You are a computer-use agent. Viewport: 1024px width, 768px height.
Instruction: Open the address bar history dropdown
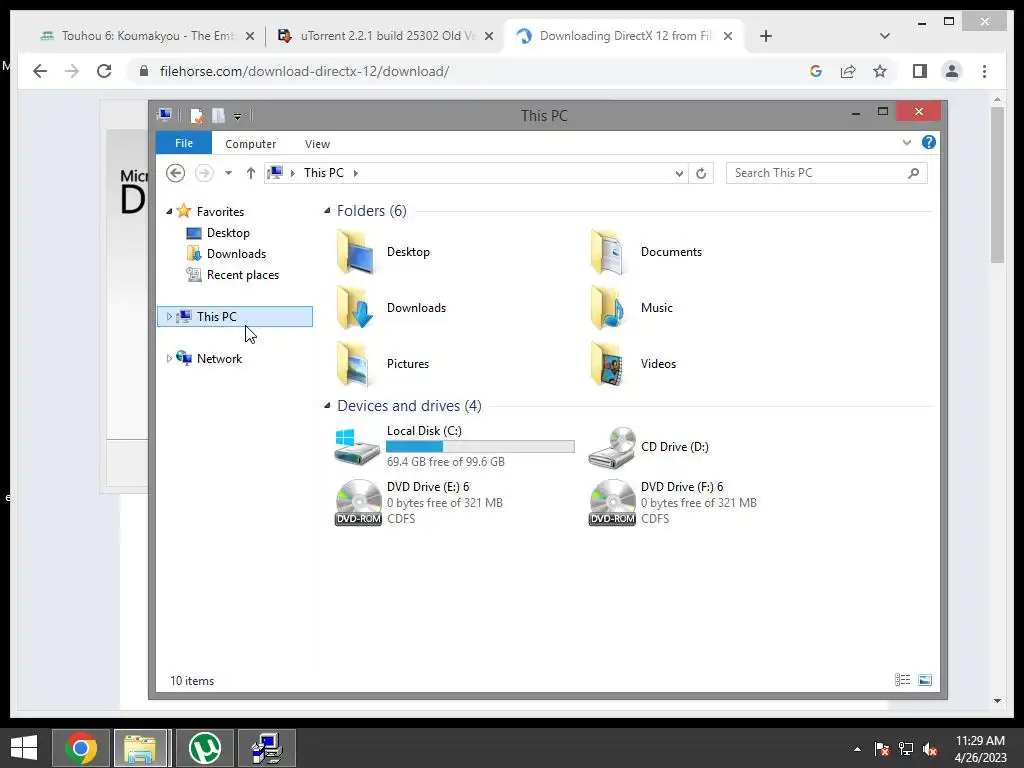(x=679, y=173)
